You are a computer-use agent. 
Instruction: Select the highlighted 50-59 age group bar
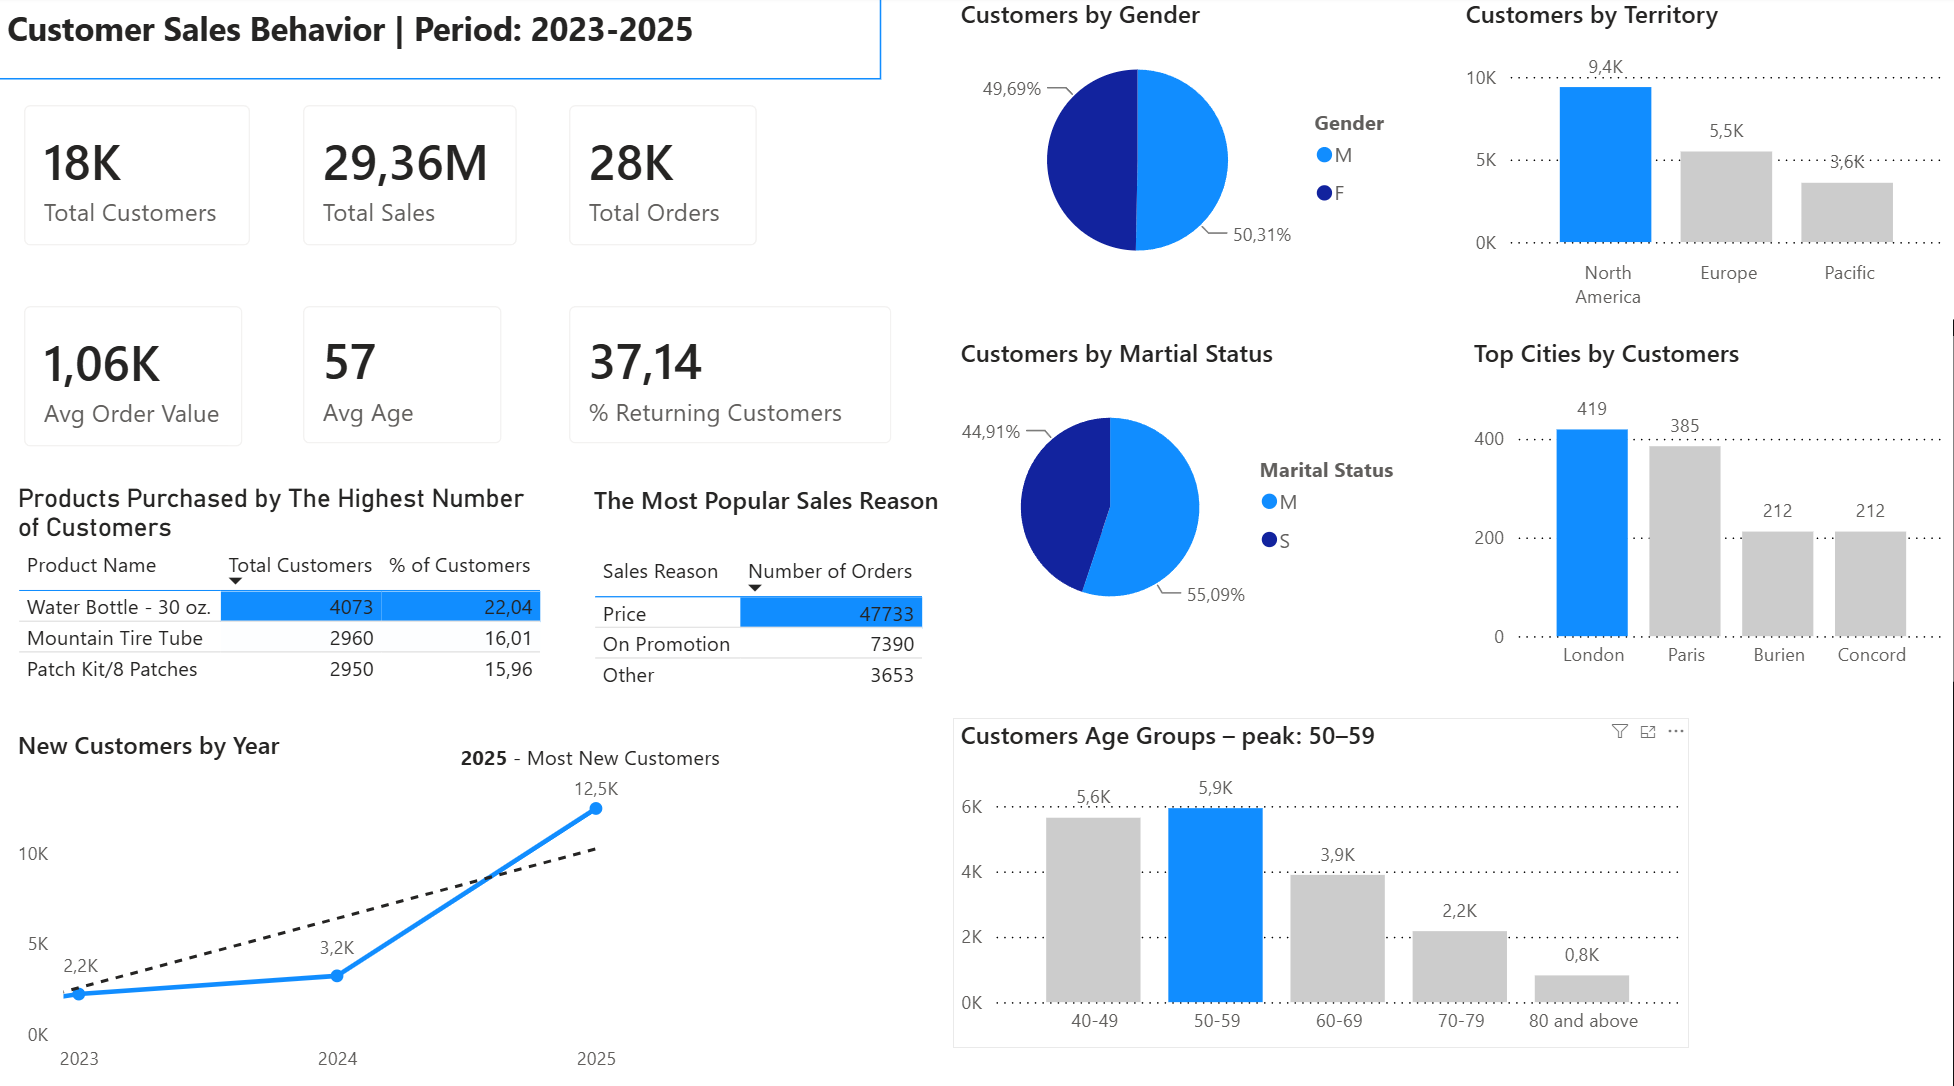click(1215, 905)
